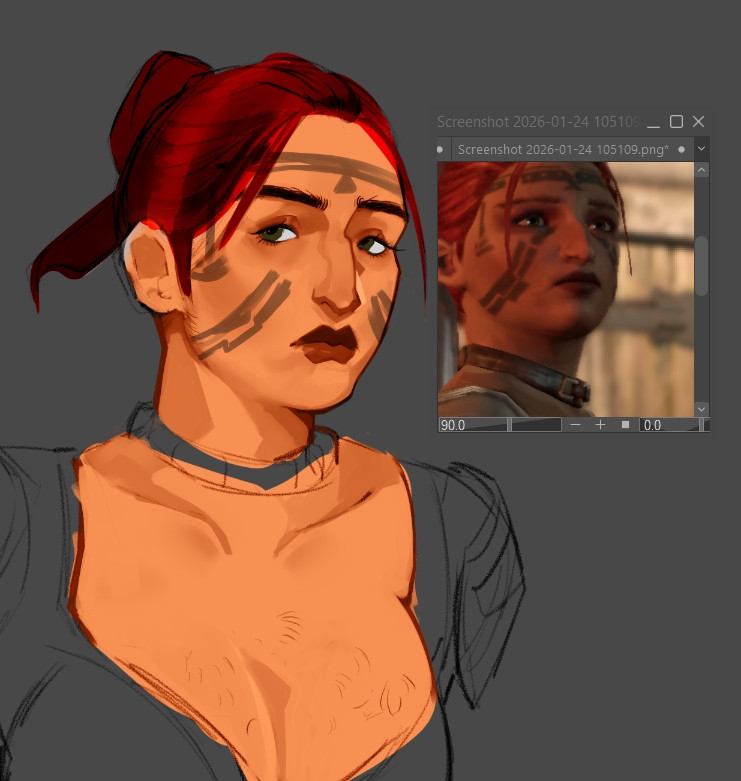Click the square fit-to-view button
This screenshot has height=781, width=741.
(625, 425)
